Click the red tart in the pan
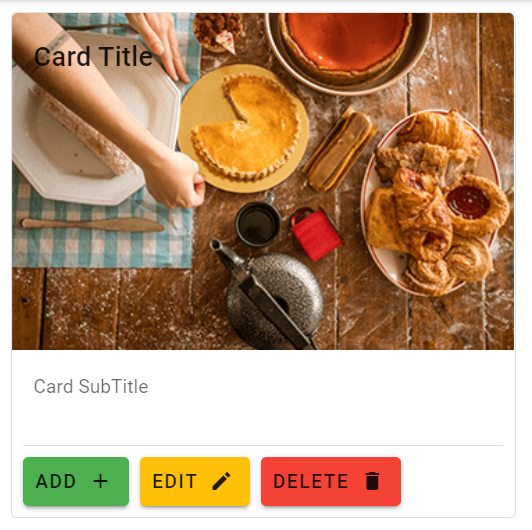Viewport: 532px width, 530px height. coord(346,43)
